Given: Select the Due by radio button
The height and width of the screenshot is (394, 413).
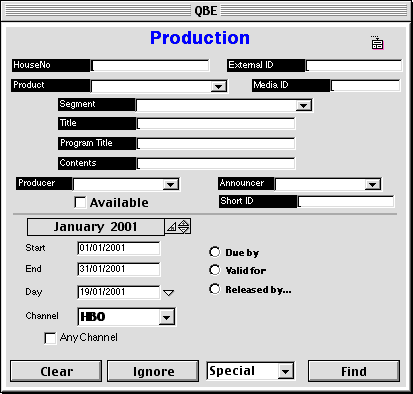Looking at the screenshot, I should 215,252.
